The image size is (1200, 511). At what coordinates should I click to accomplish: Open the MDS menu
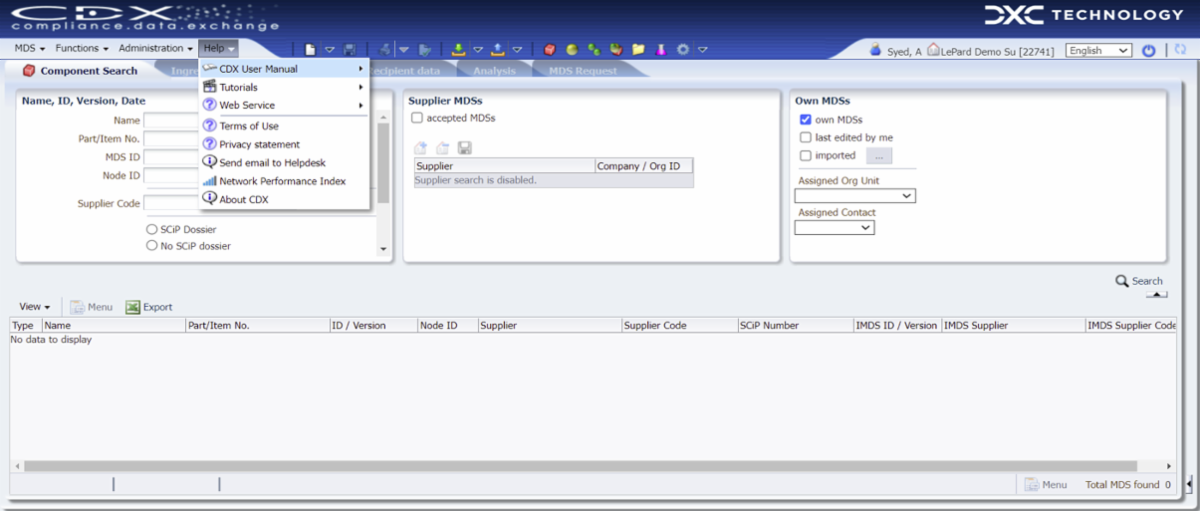pyautogui.click(x=30, y=48)
